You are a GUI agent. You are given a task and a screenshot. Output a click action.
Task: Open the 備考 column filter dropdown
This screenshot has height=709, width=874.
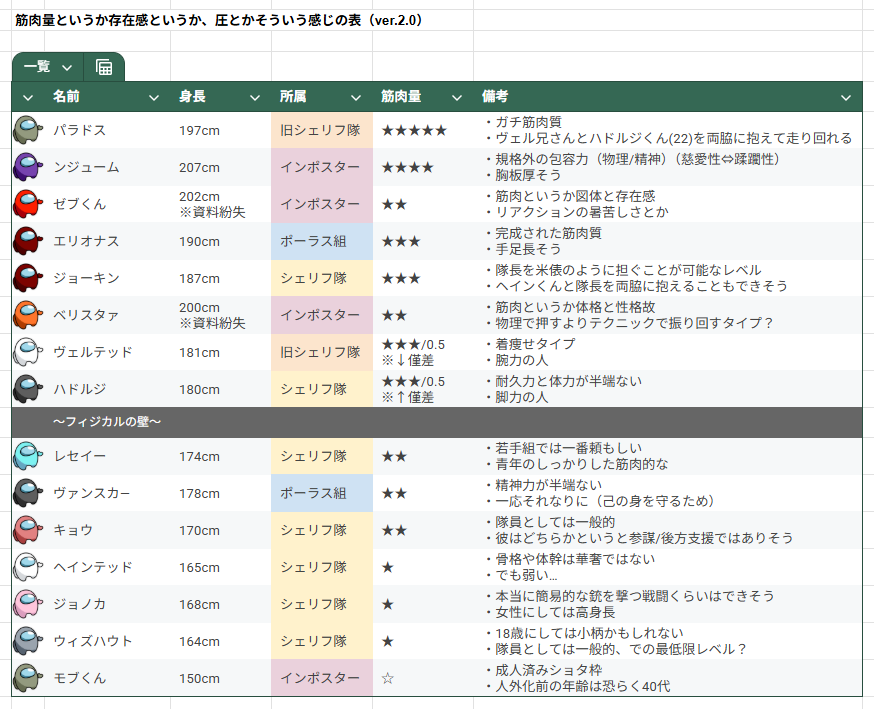coord(846,98)
